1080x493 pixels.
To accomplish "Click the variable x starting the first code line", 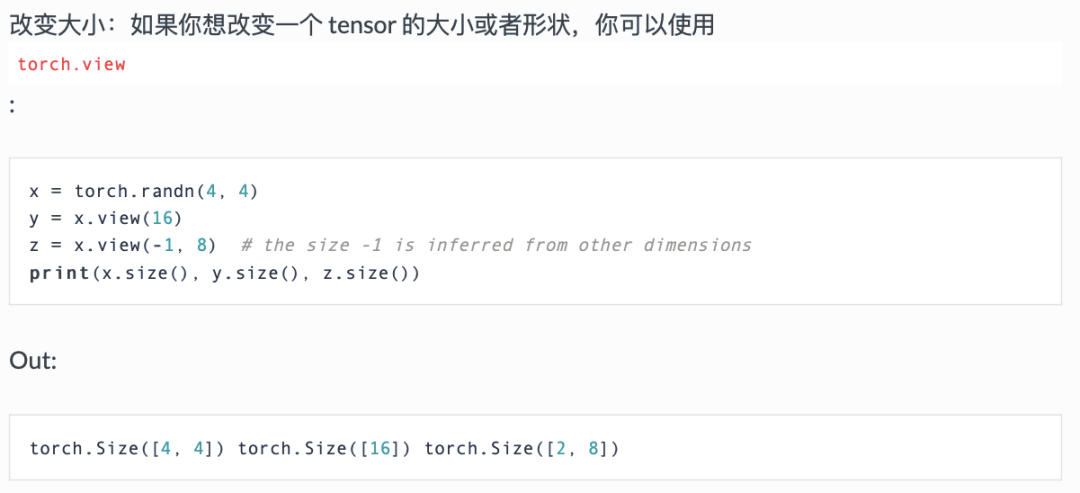I will point(35,191).
